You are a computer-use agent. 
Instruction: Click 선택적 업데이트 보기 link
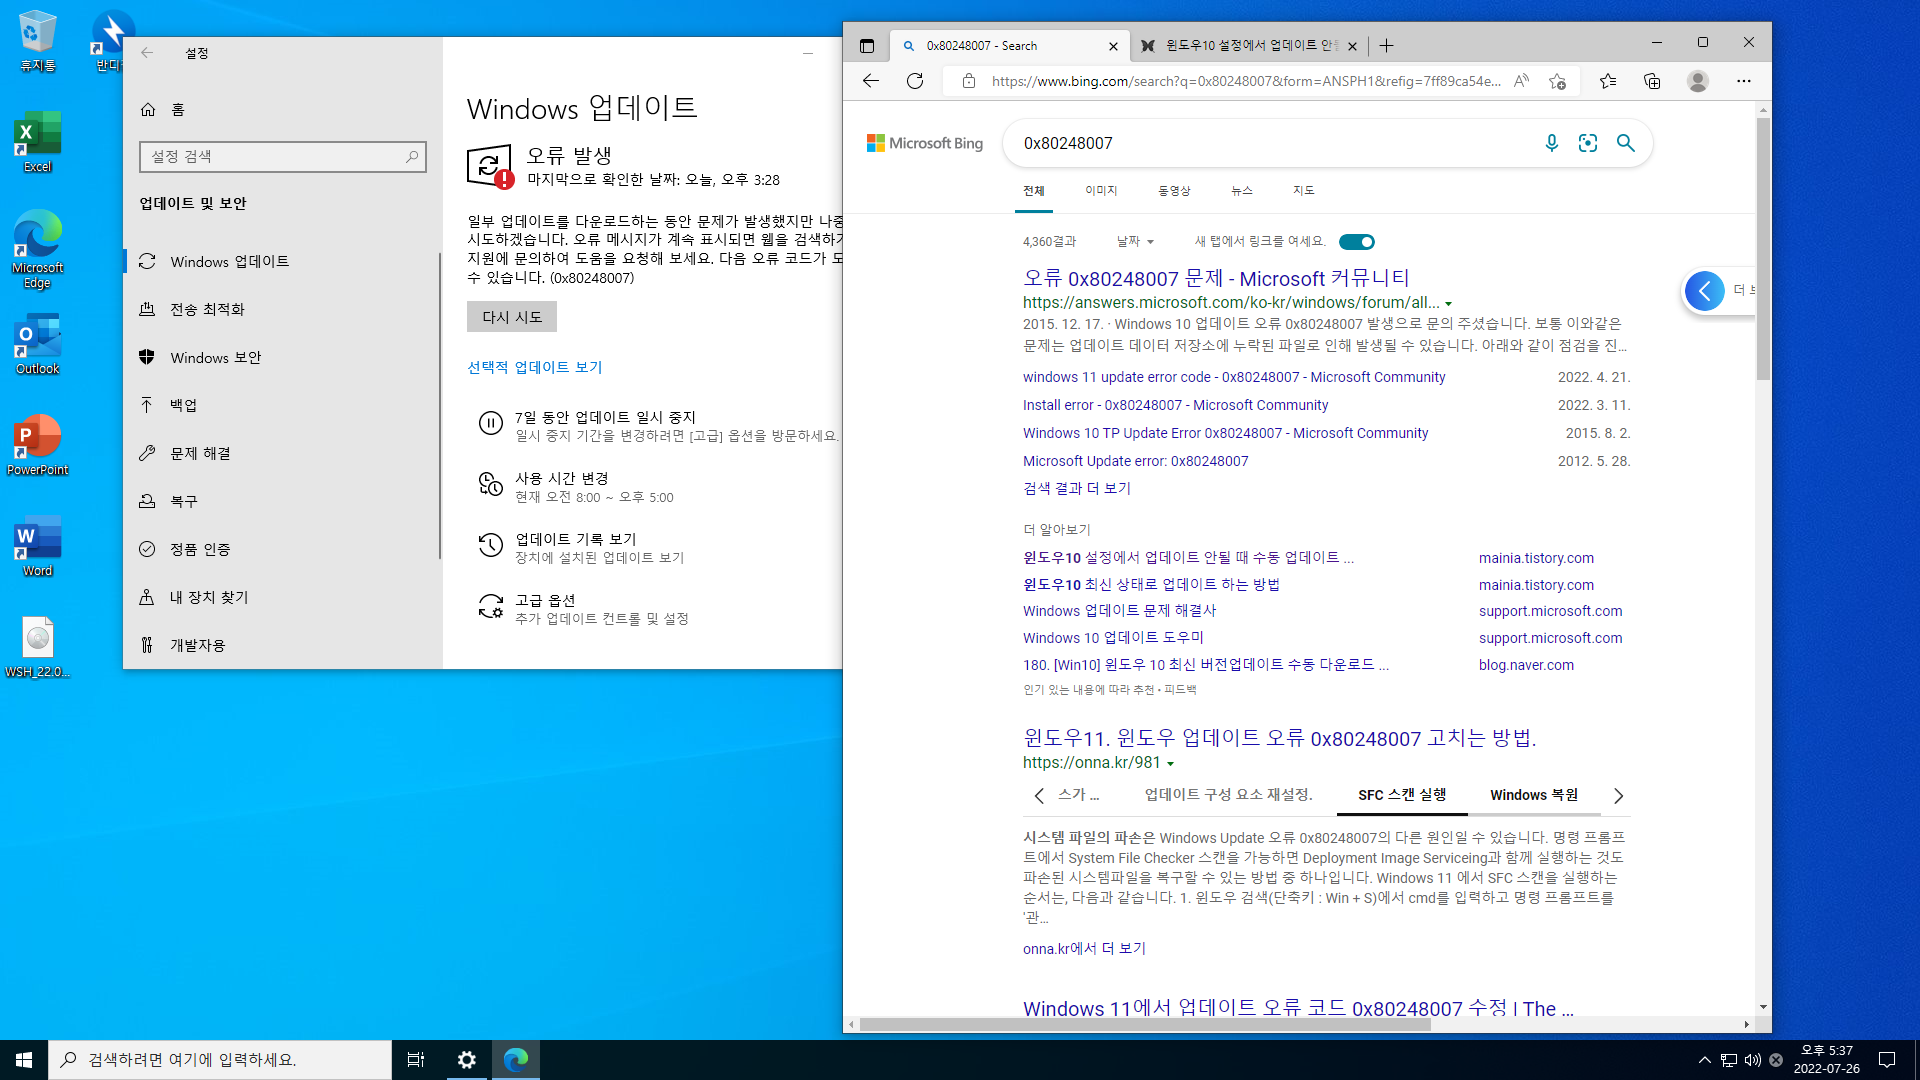[x=535, y=368]
